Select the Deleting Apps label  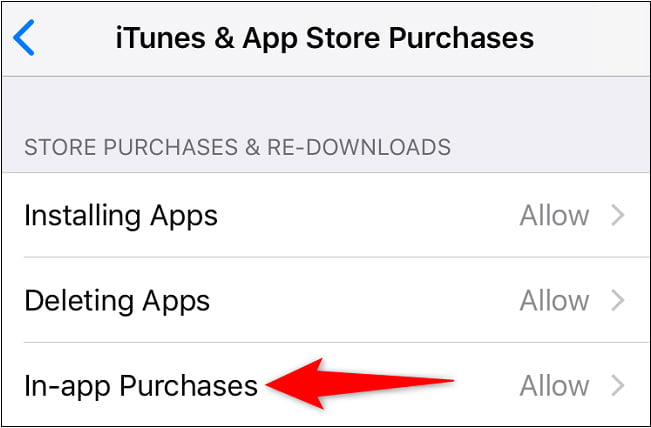[x=117, y=301]
